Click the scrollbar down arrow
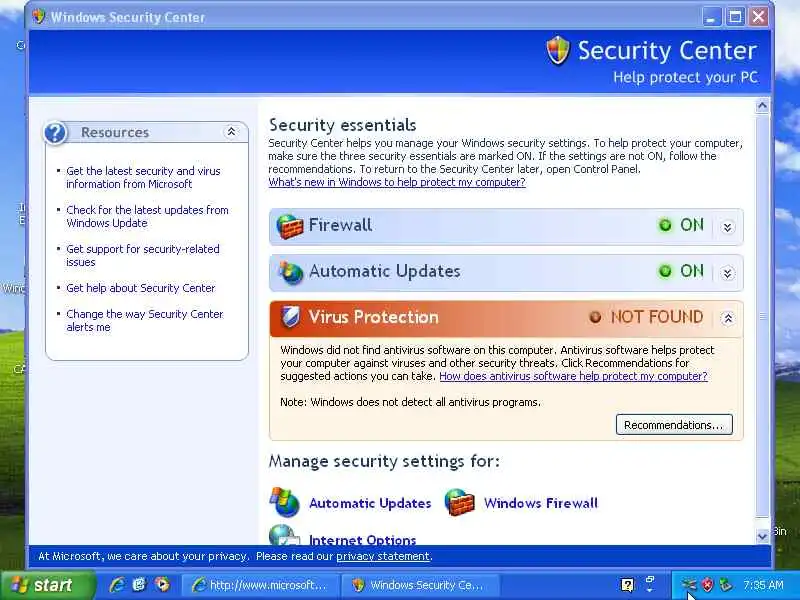Screen dimensions: 800x600 (762, 536)
